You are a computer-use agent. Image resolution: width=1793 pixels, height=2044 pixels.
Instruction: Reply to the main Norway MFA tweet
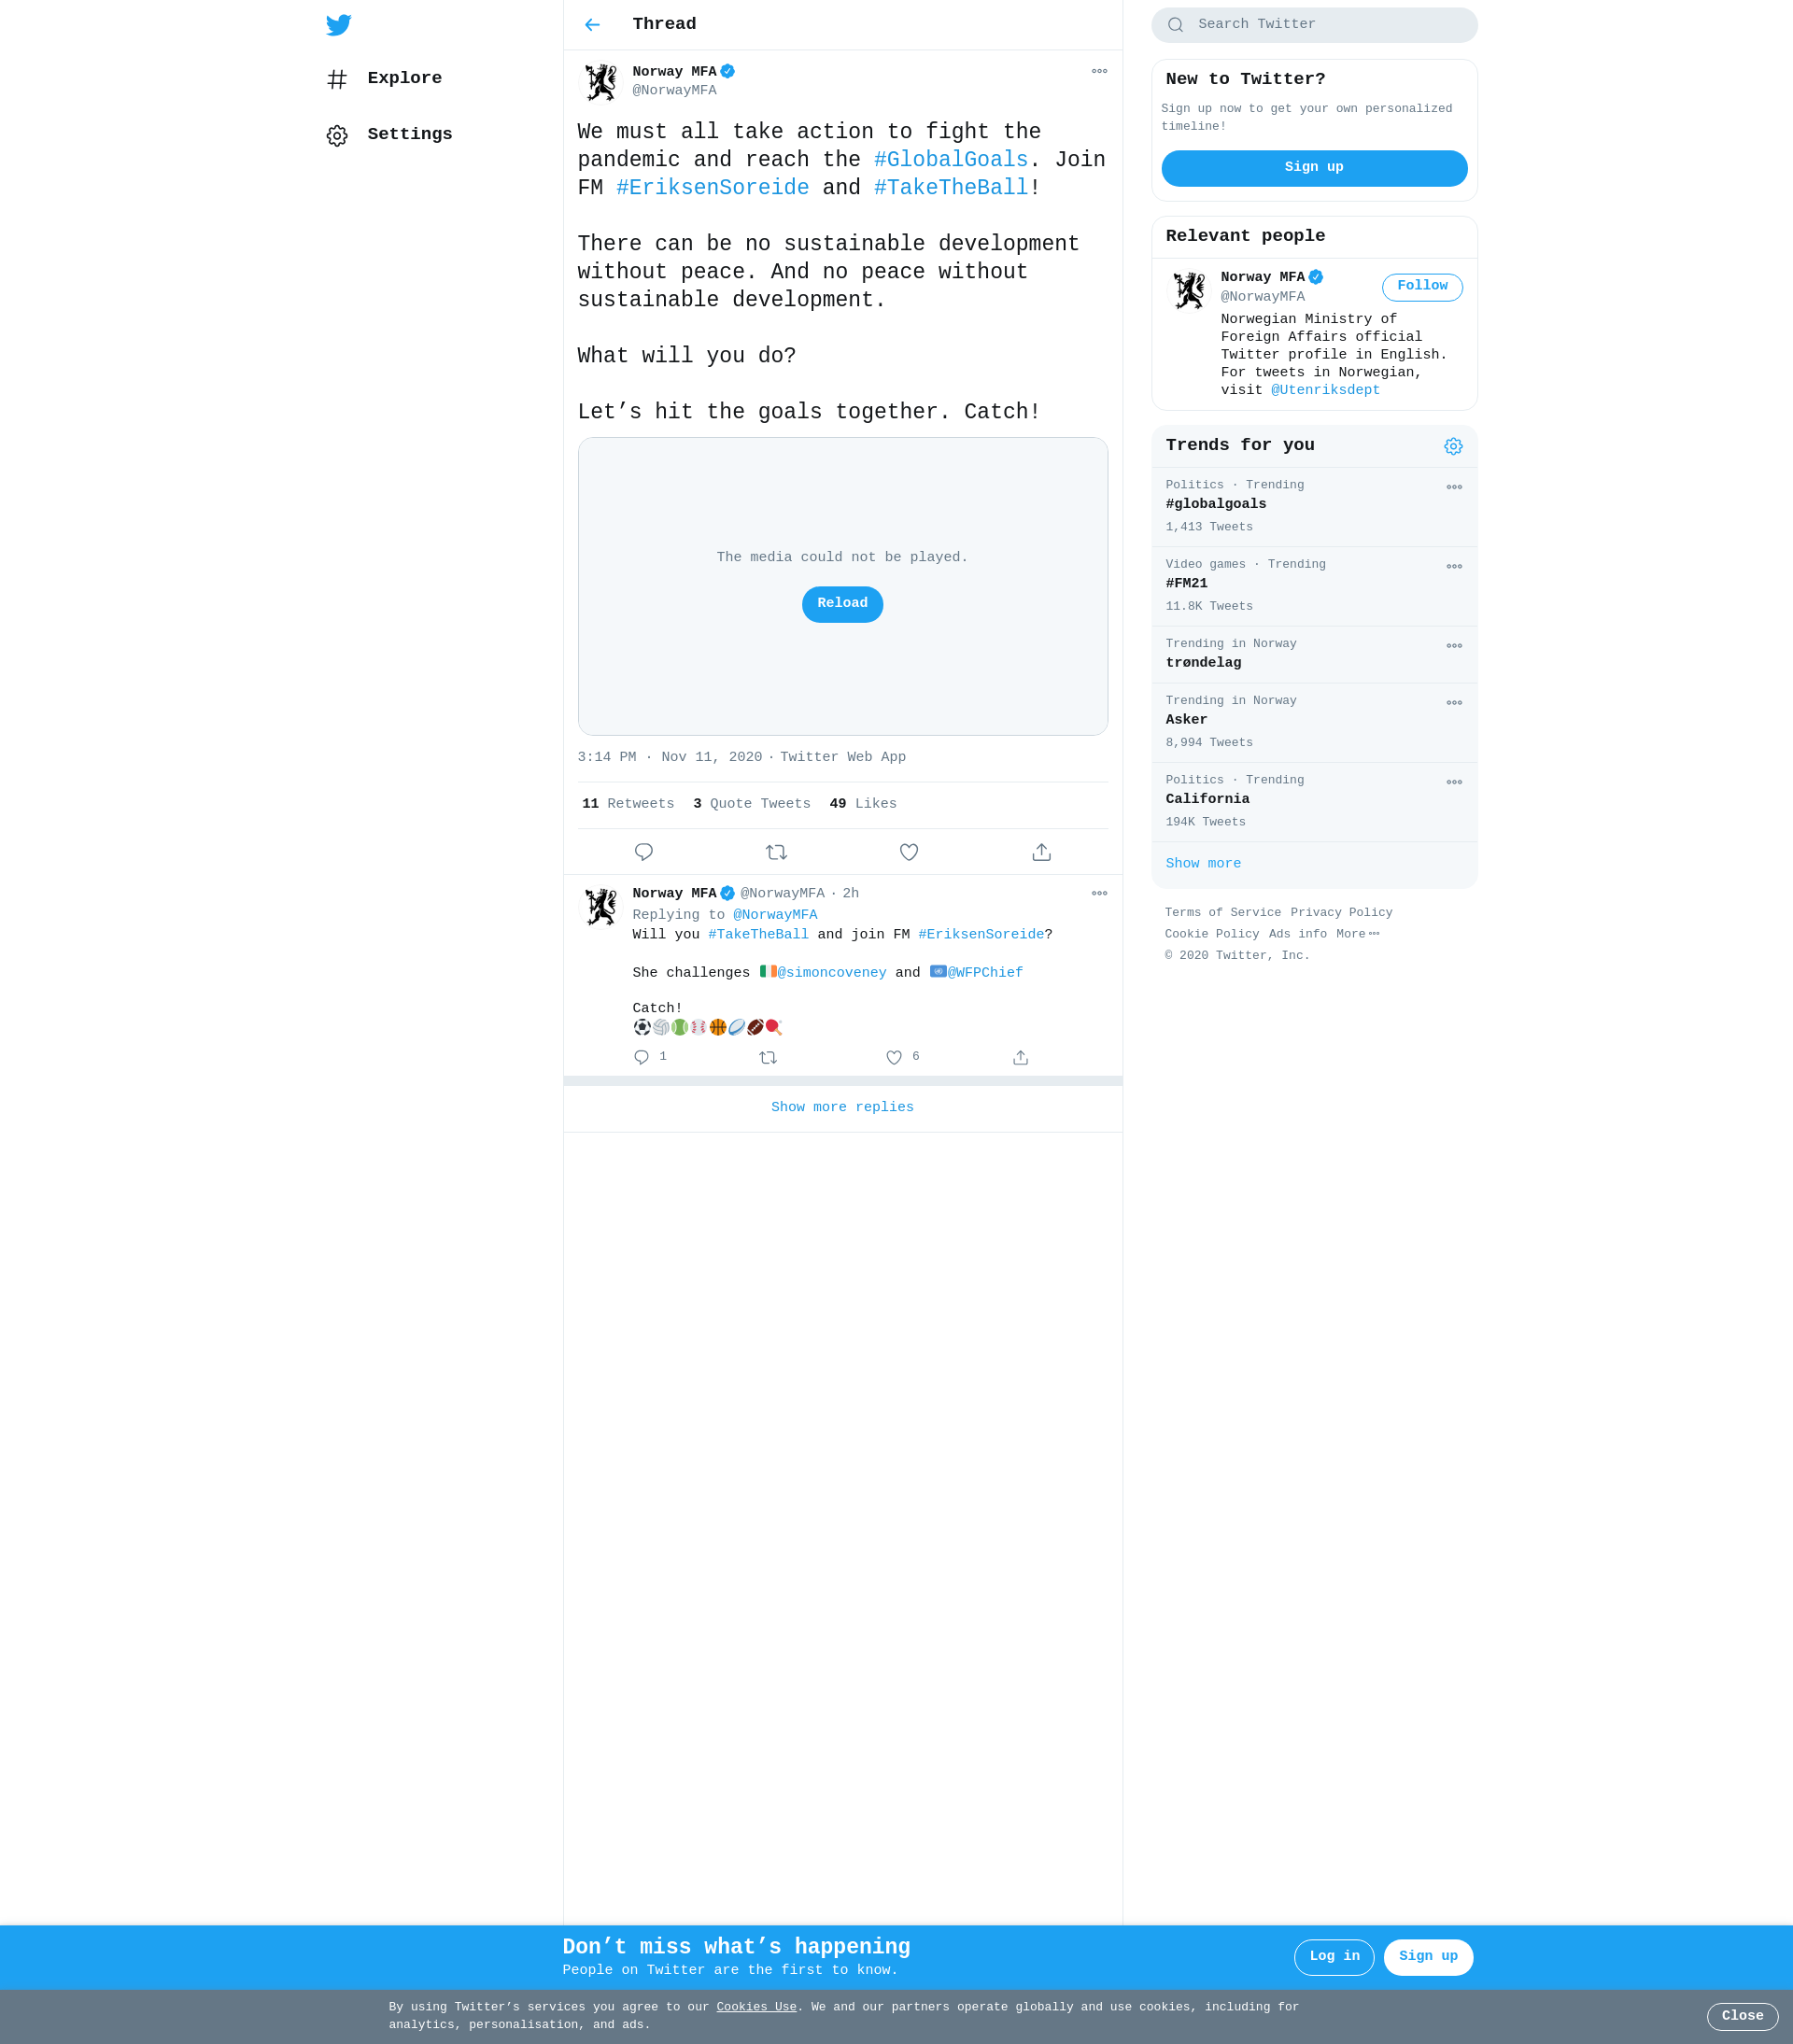click(x=643, y=852)
